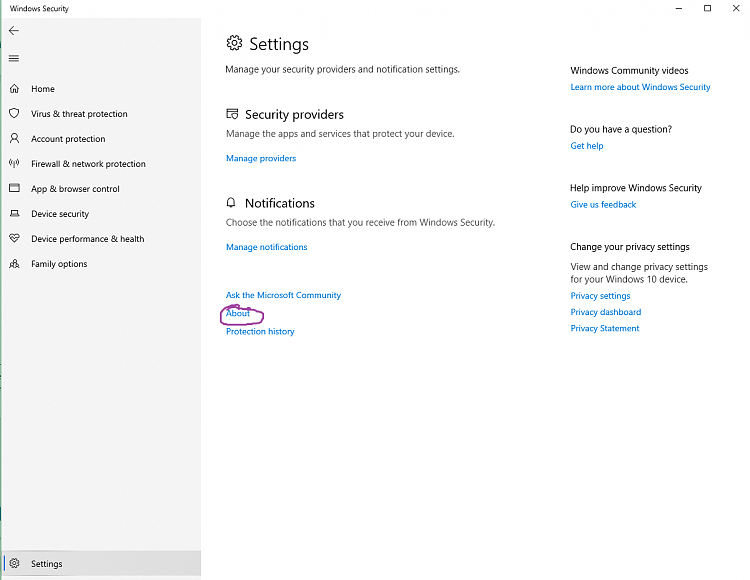Click the Windows Community videos heading
The image size is (750, 580).
(629, 70)
